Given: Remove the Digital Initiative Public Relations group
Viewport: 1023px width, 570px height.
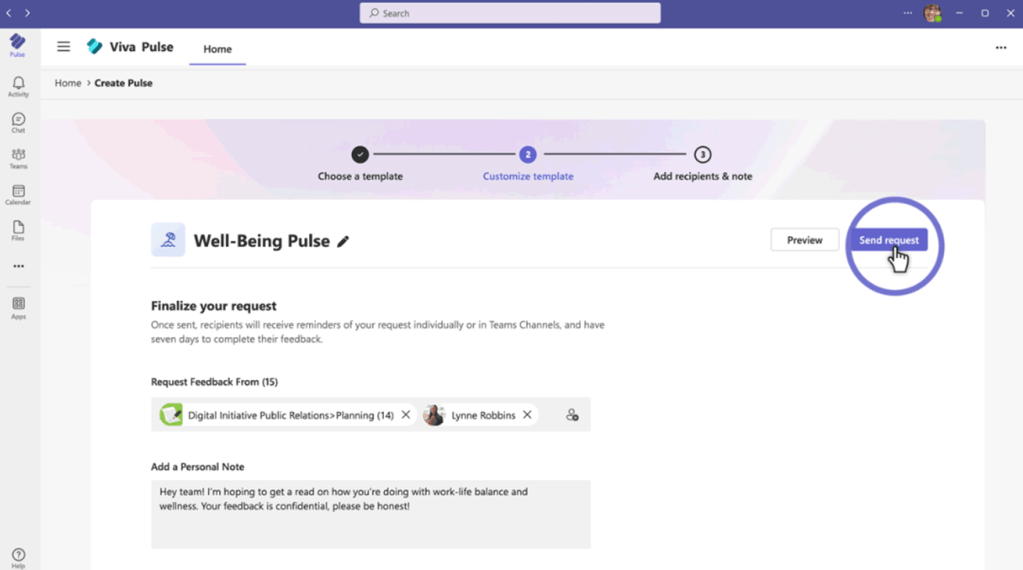Looking at the screenshot, I should tap(406, 415).
